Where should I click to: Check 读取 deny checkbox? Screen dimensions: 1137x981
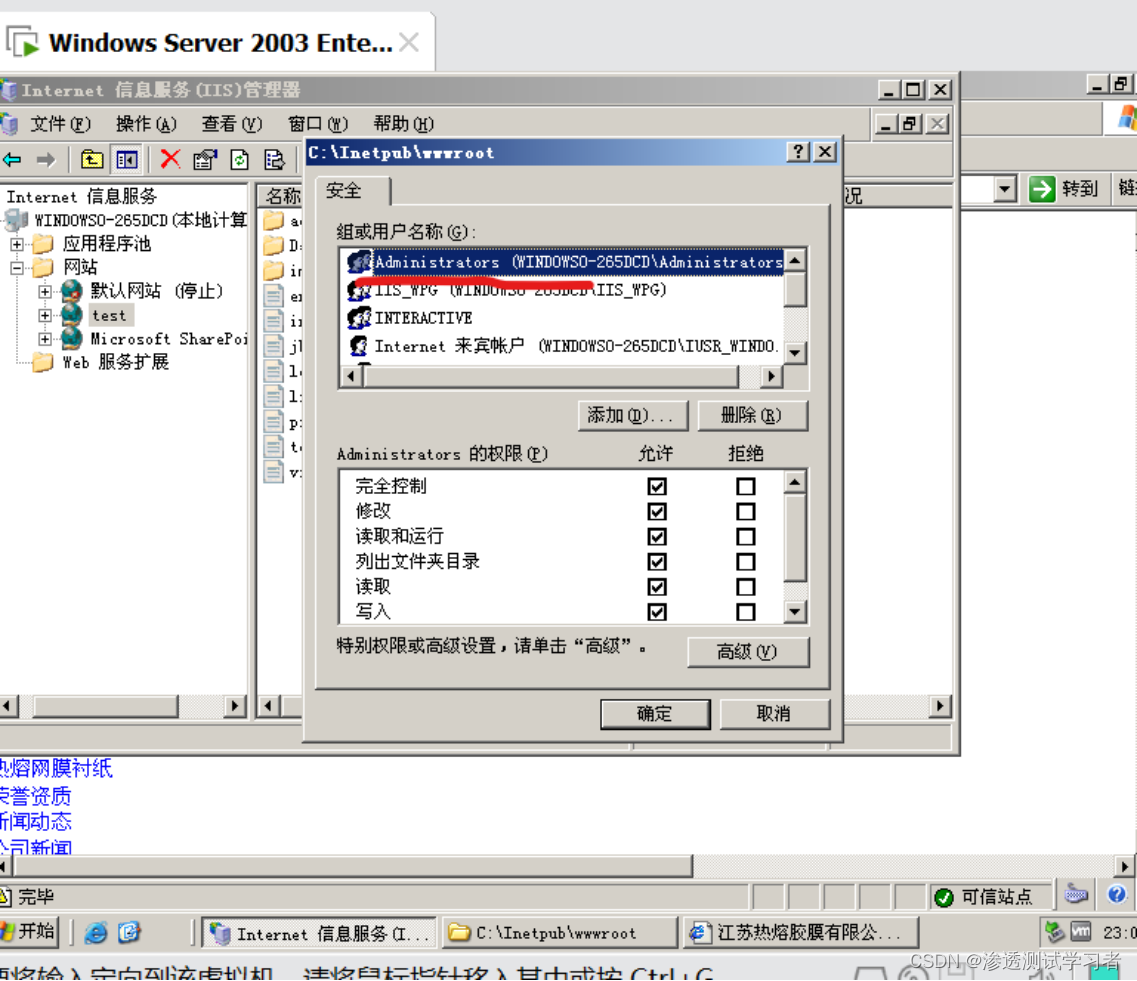pyautogui.click(x=745, y=587)
